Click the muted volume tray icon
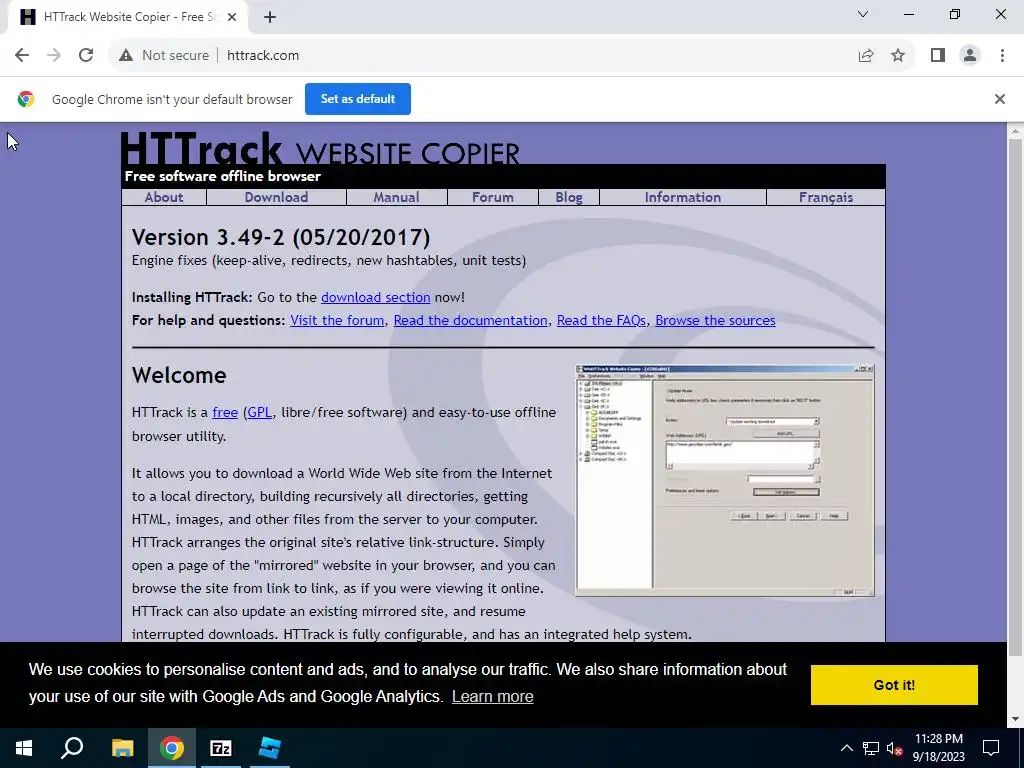This screenshot has width=1024, height=768. pos(894,748)
